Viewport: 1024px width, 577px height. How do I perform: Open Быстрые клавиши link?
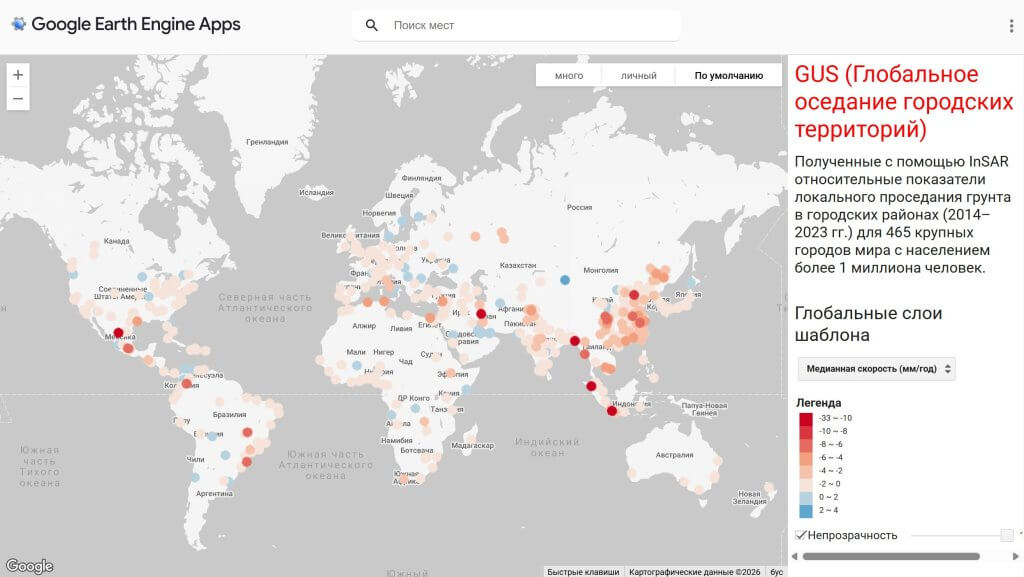click(583, 572)
